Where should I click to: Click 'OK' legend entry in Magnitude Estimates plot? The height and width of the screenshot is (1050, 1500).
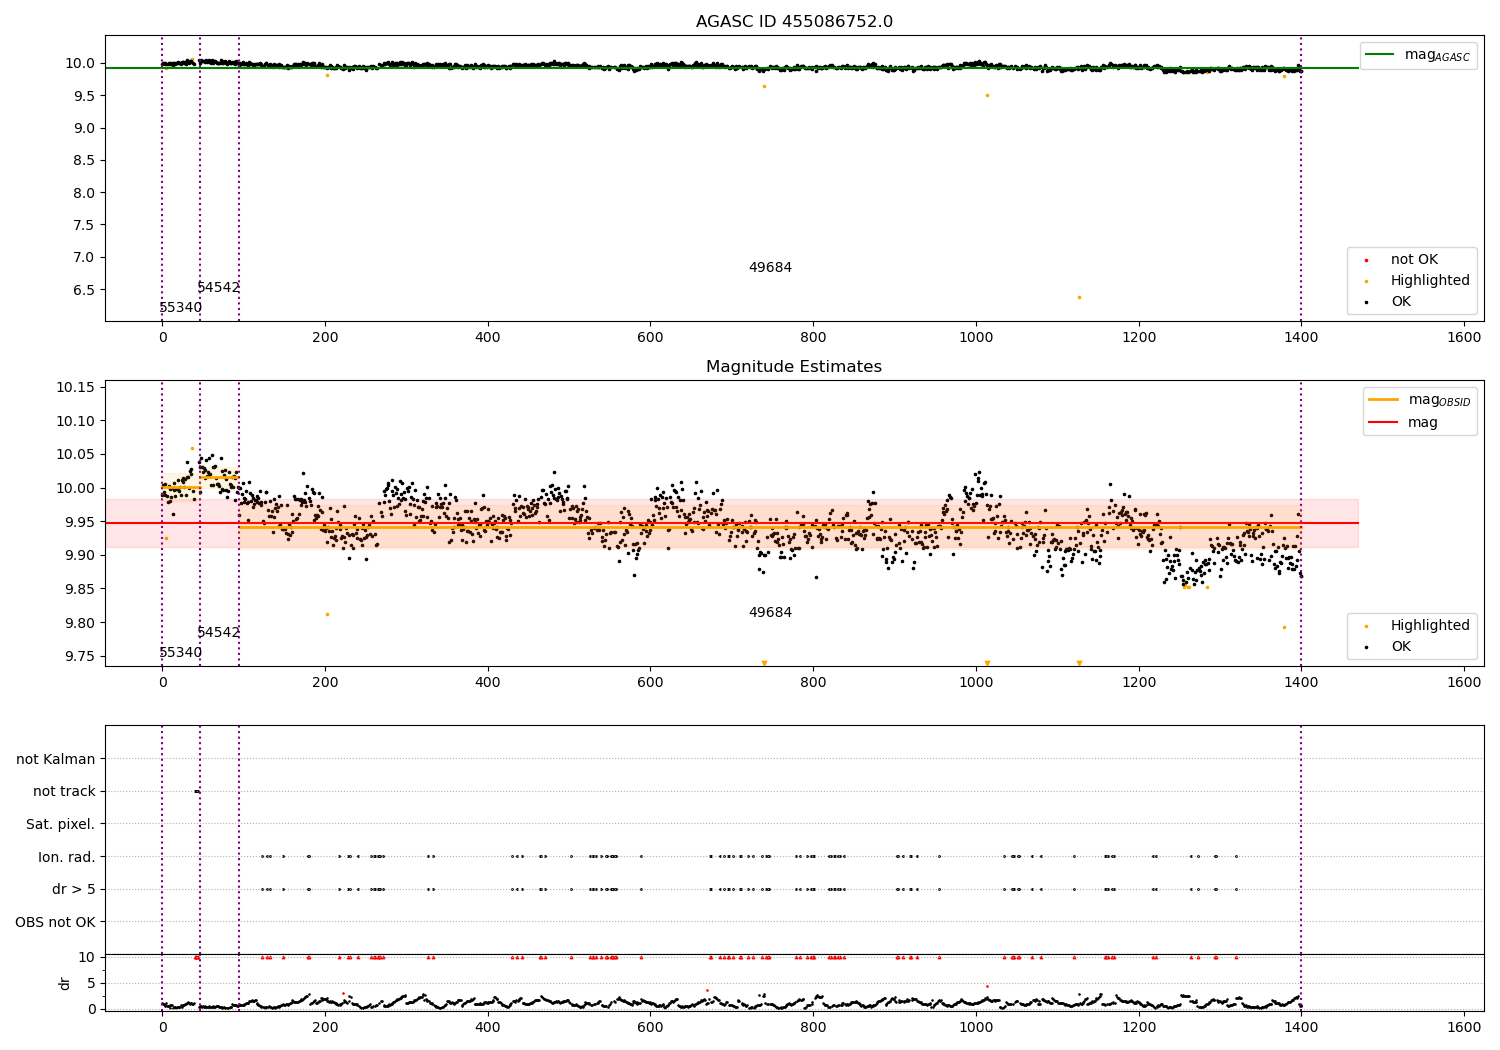coord(1401,646)
